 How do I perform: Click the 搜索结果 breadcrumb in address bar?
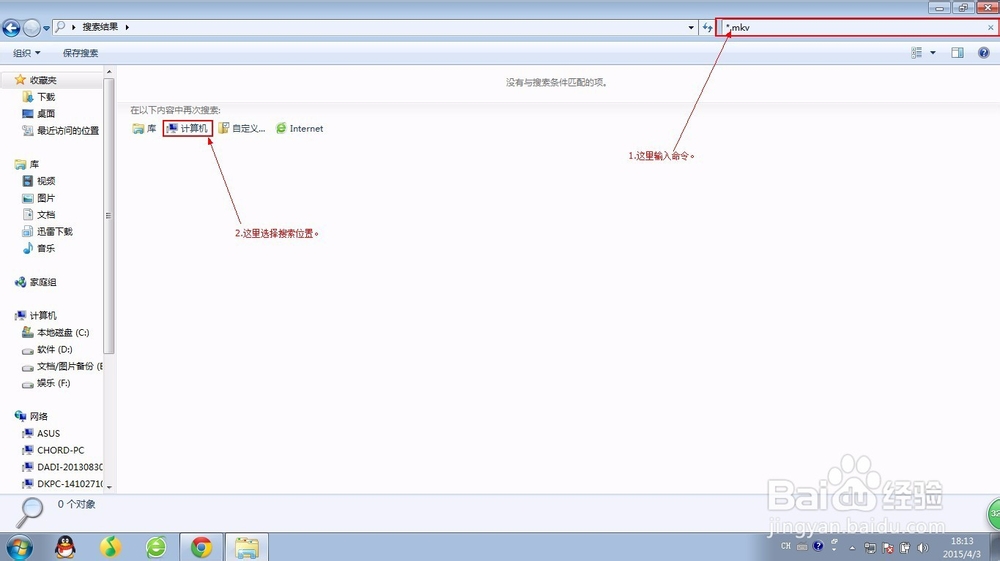point(100,27)
